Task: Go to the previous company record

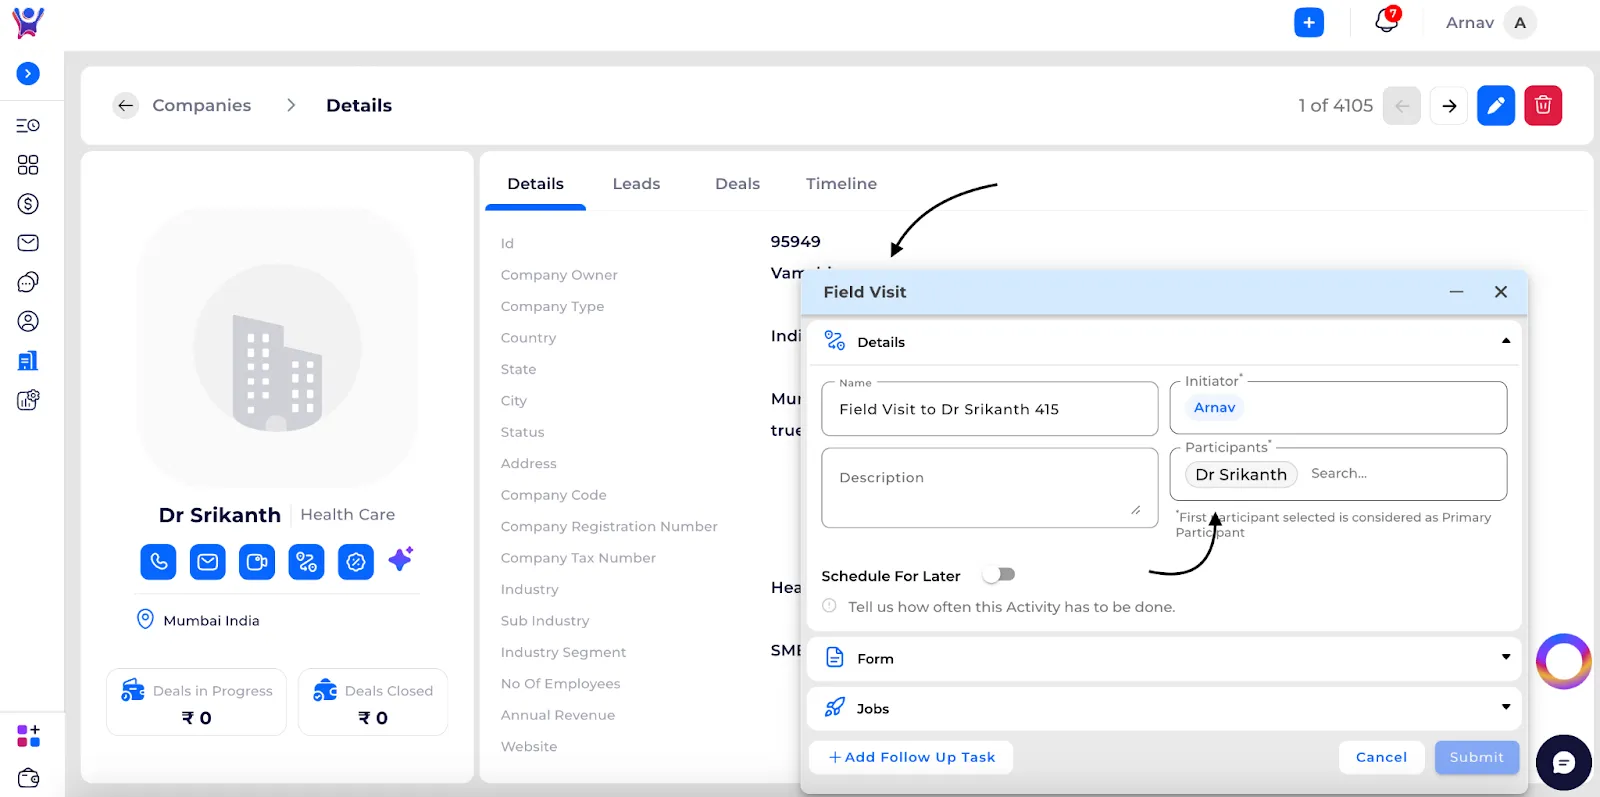Action: (x=1402, y=105)
